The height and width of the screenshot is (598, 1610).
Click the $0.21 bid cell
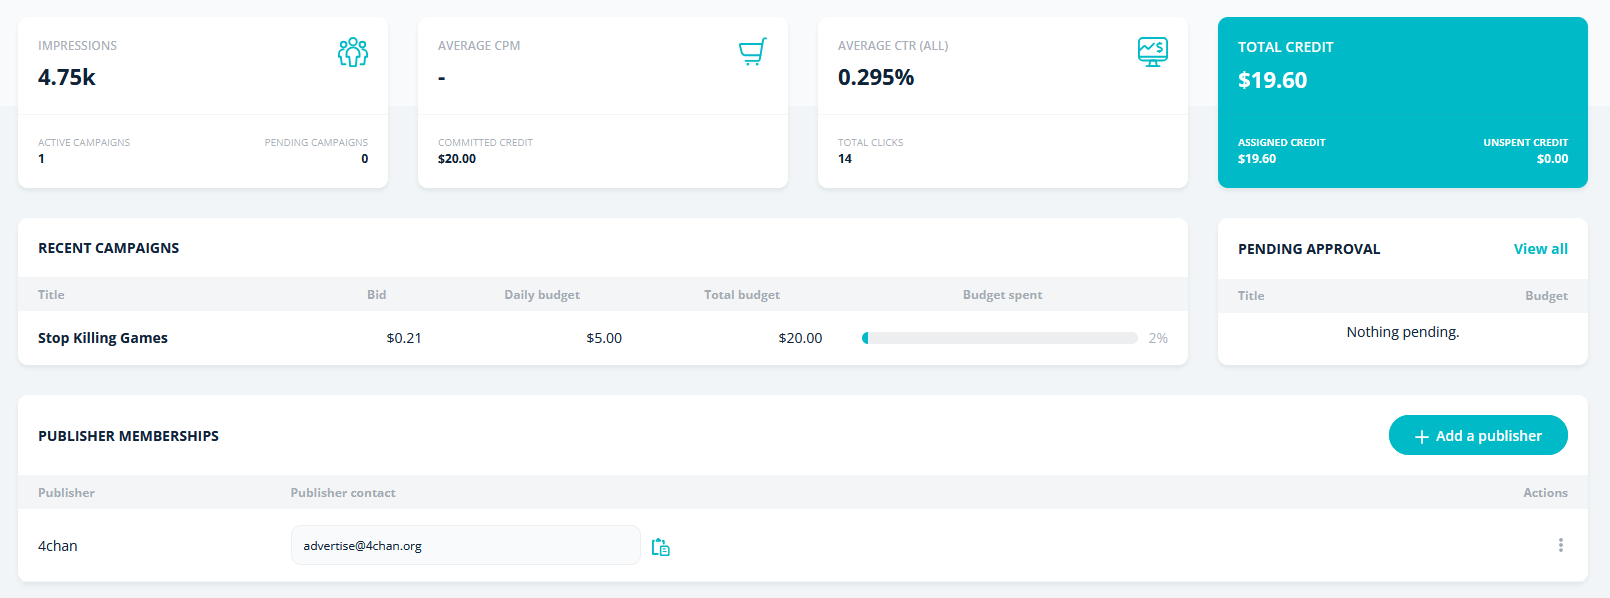[x=404, y=338]
